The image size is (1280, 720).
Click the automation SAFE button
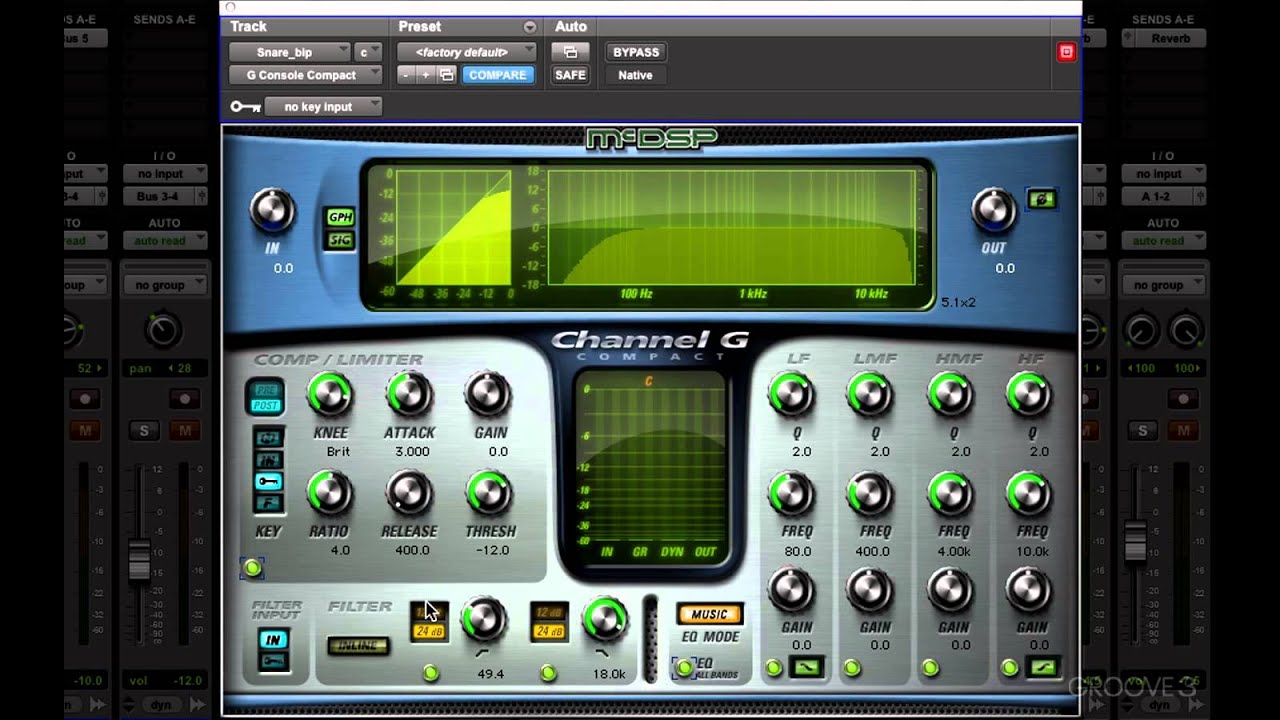click(570, 75)
